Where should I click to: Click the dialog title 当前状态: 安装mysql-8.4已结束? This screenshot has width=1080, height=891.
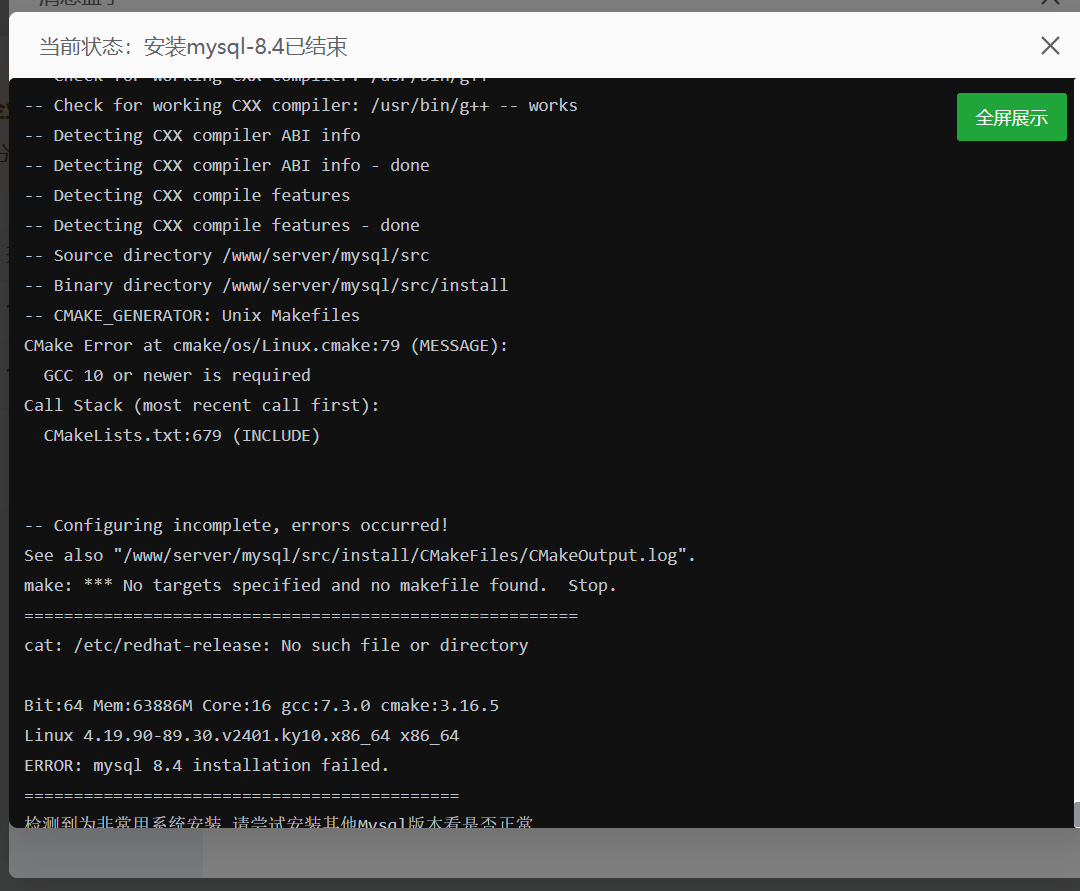pyautogui.click(x=194, y=47)
